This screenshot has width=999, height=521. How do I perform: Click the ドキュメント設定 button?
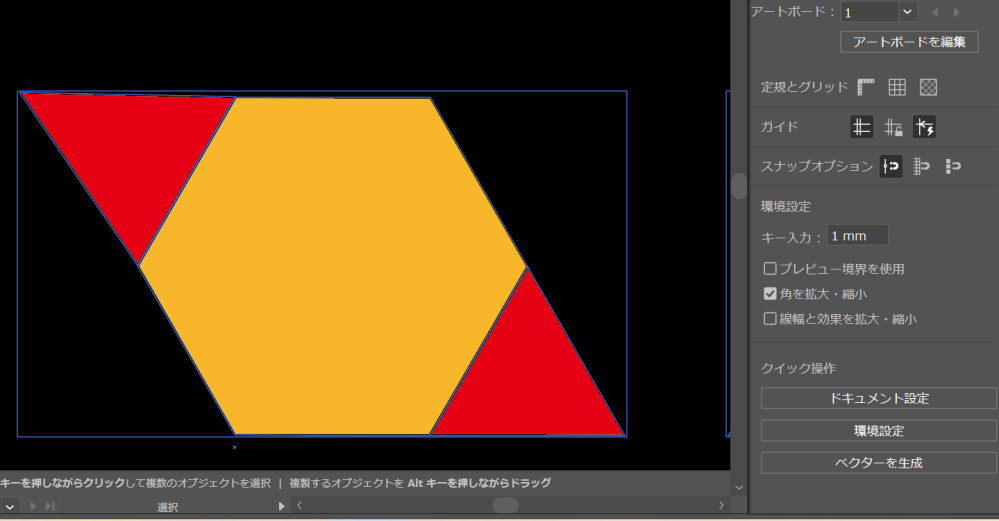tap(879, 398)
